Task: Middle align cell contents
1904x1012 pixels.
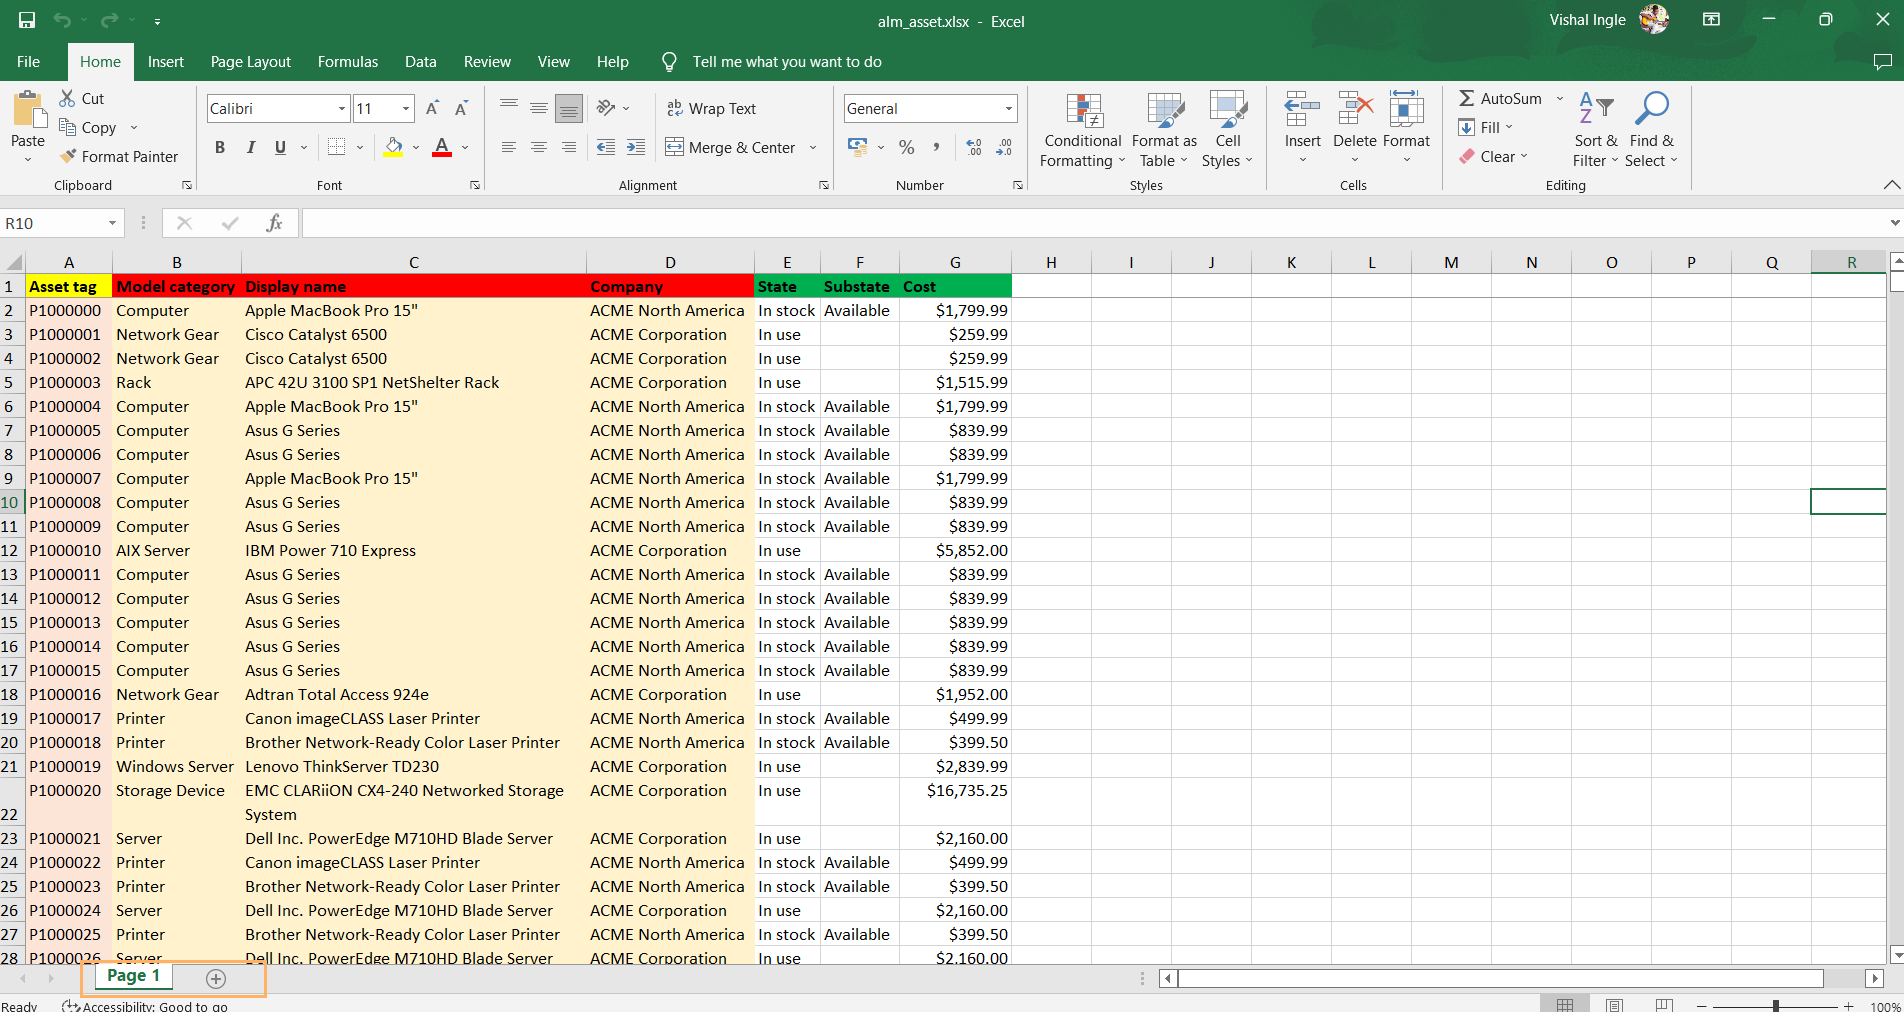Action: tap(539, 107)
